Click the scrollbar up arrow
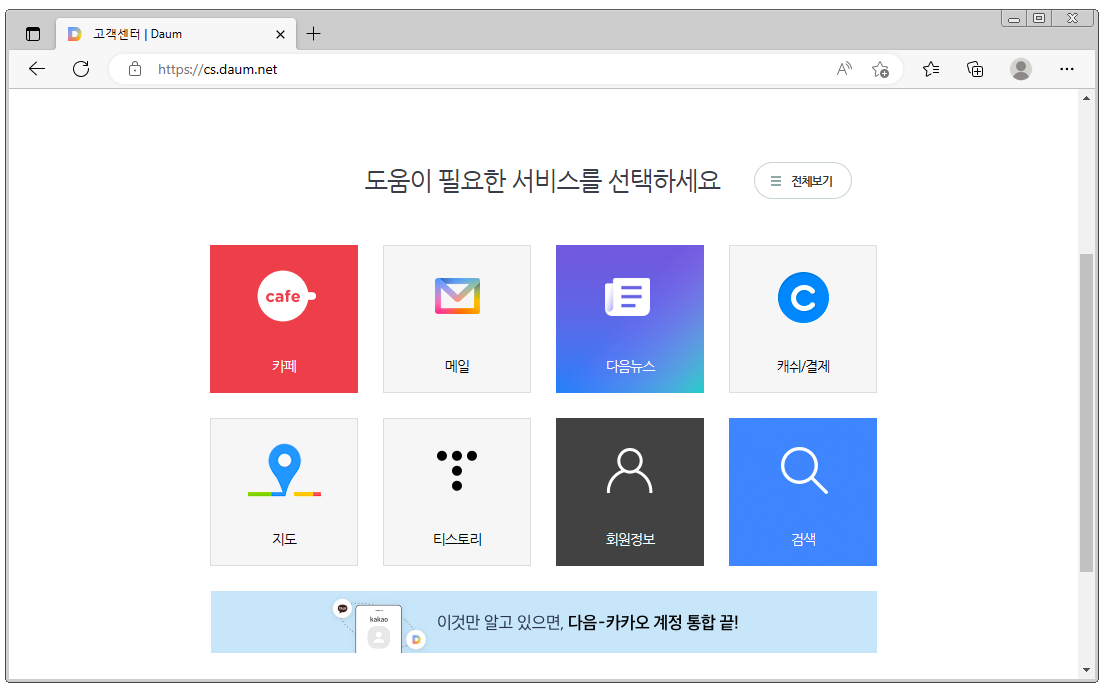The height and width of the screenshot is (688, 1103). [1086, 98]
